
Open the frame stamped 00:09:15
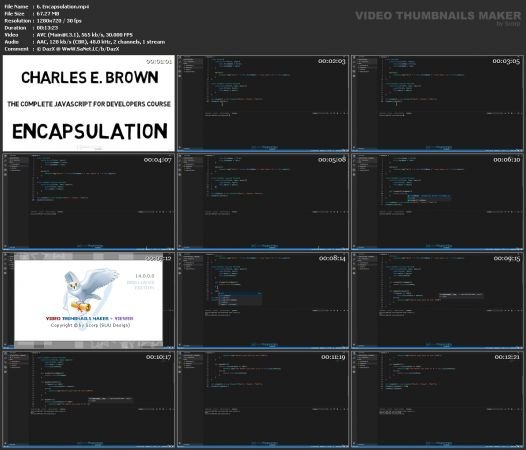tap(437, 300)
